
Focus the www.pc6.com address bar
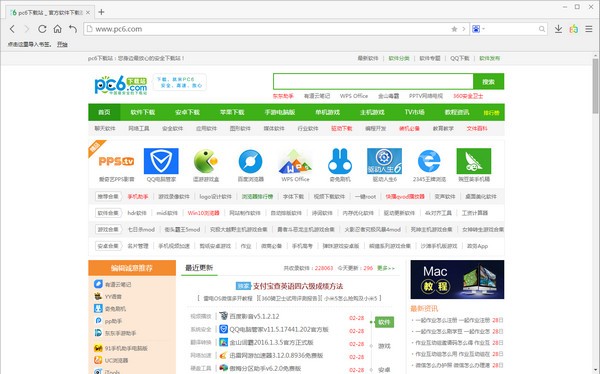tap(268, 29)
